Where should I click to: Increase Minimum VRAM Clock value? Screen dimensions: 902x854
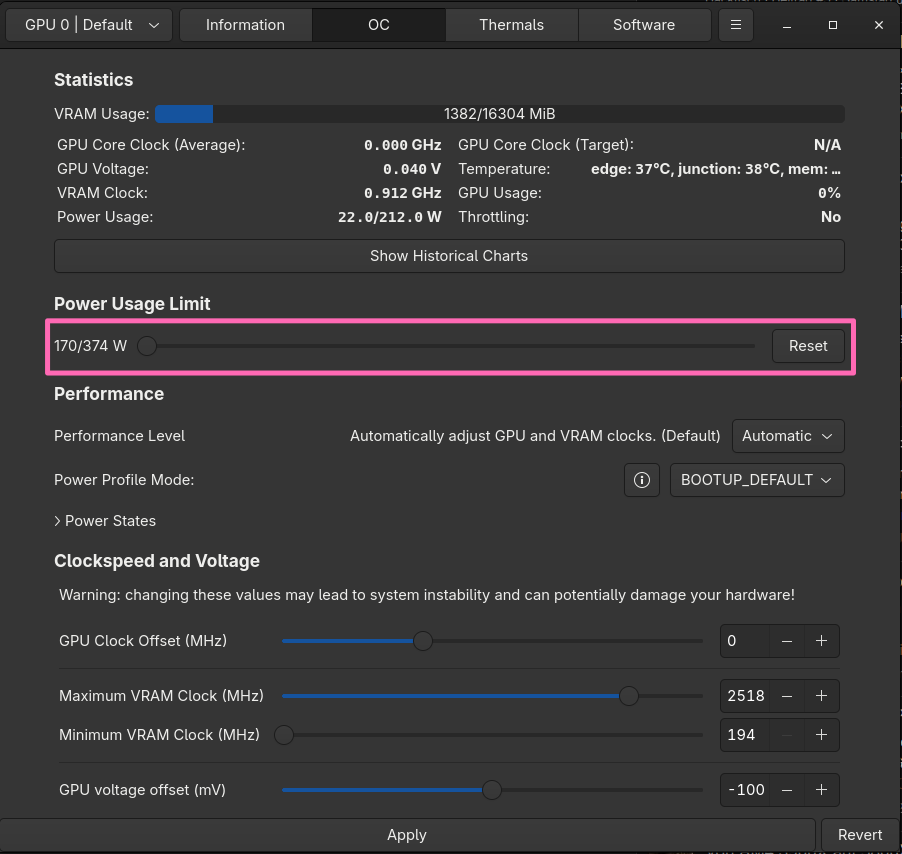coord(821,735)
